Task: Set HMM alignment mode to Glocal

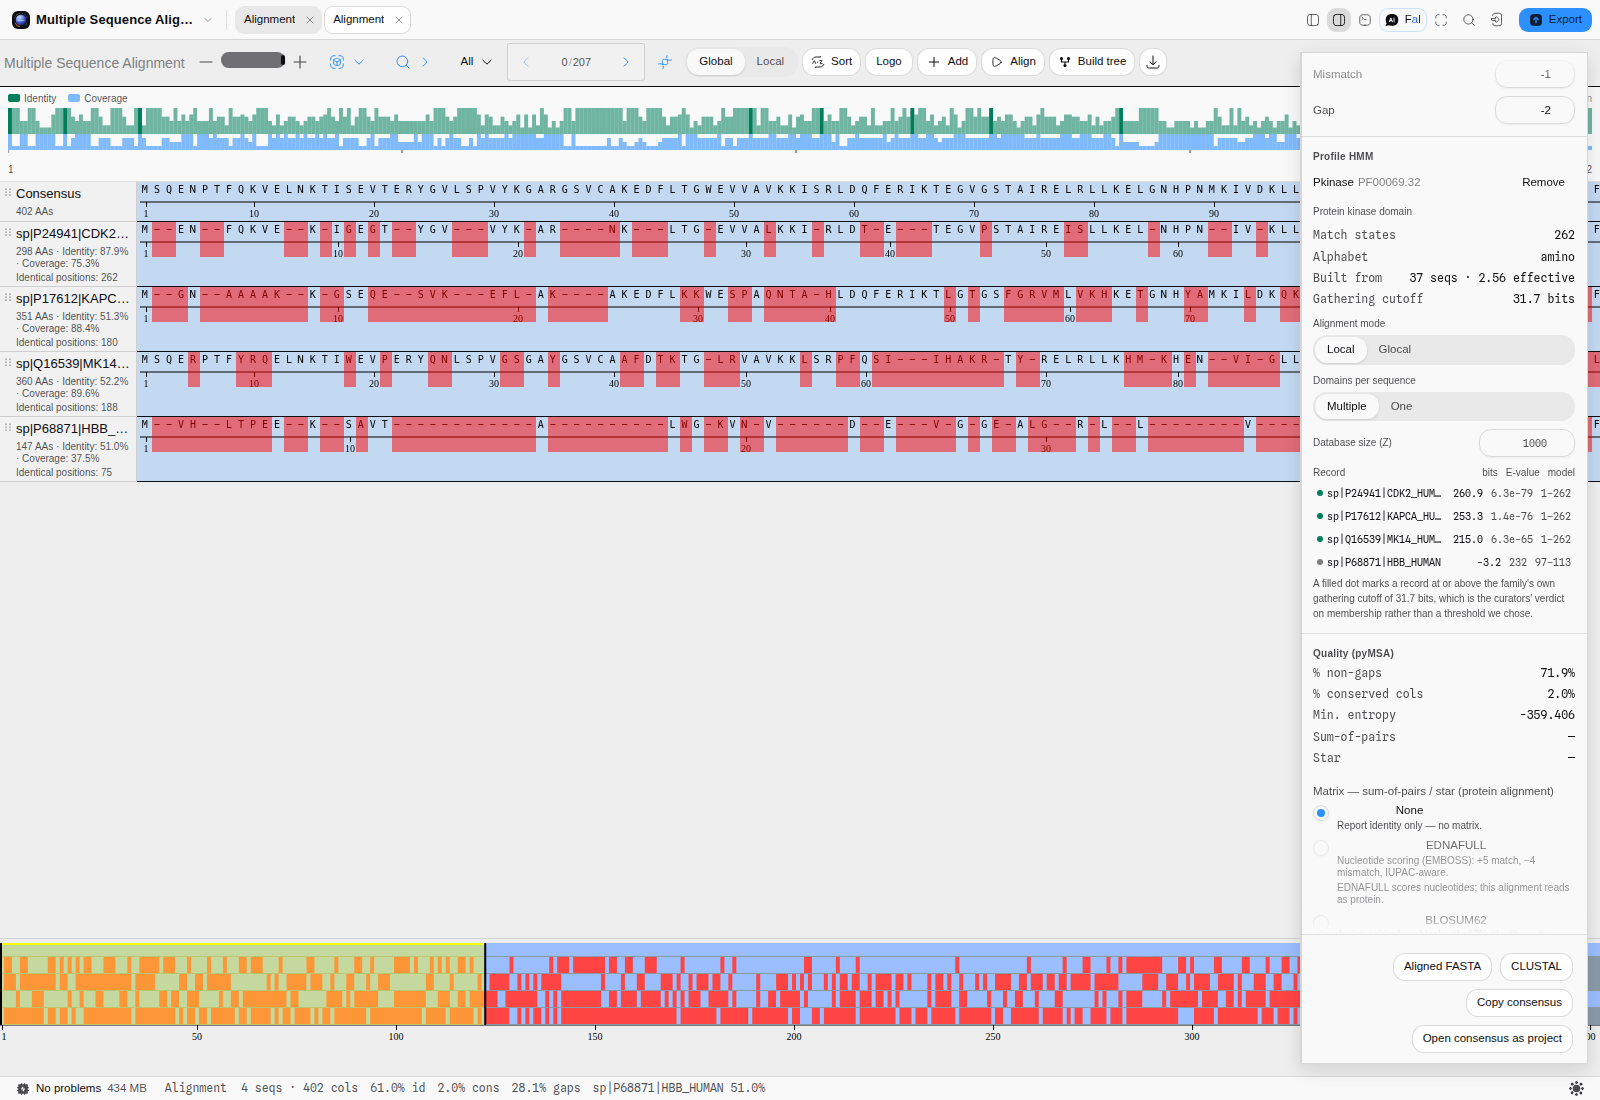Action: (1394, 350)
